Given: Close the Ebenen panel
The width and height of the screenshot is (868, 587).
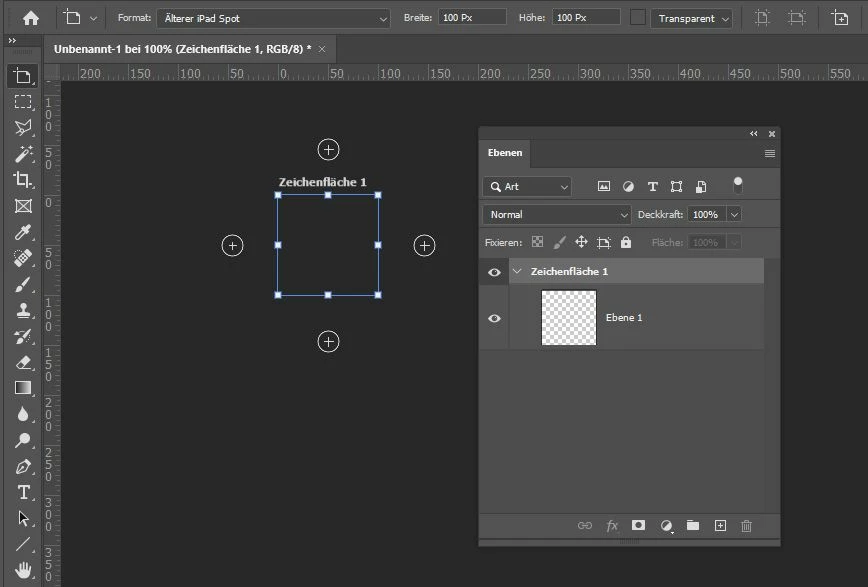Looking at the screenshot, I should click(772, 133).
